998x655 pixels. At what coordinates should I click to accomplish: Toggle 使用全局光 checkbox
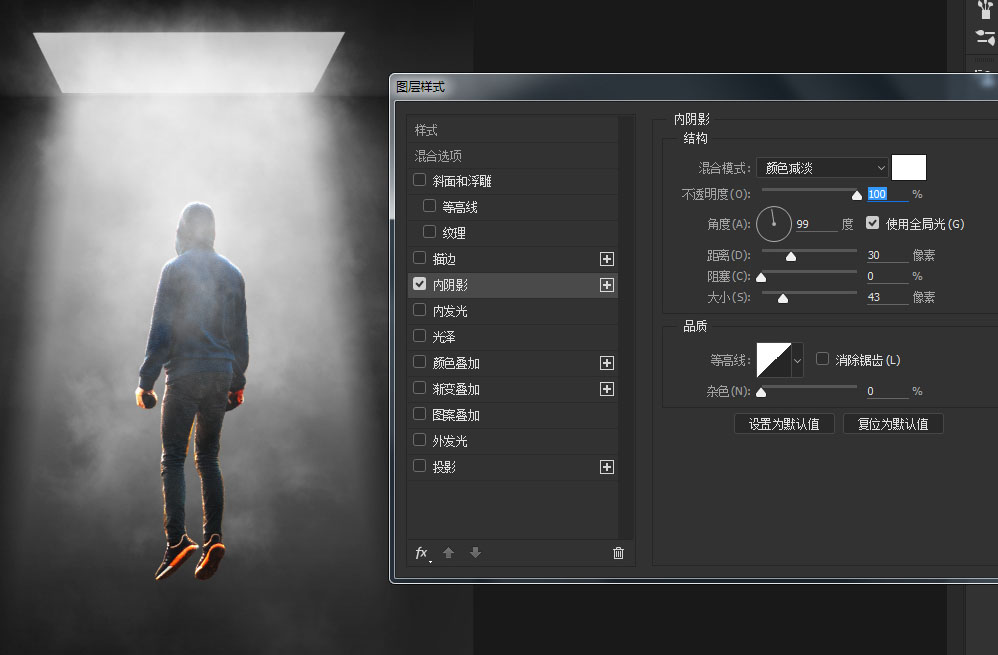[873, 223]
